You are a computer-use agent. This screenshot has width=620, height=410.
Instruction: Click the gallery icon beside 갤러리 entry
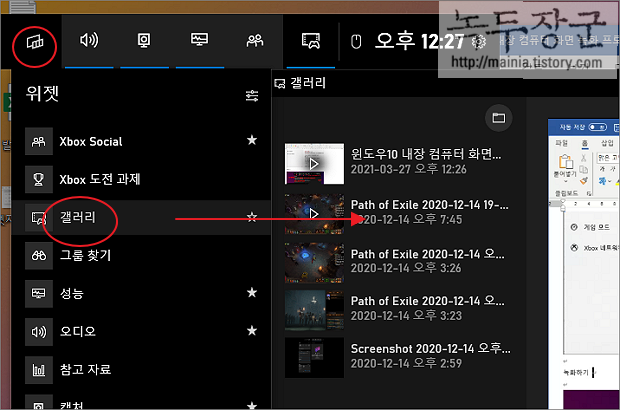[39, 217]
